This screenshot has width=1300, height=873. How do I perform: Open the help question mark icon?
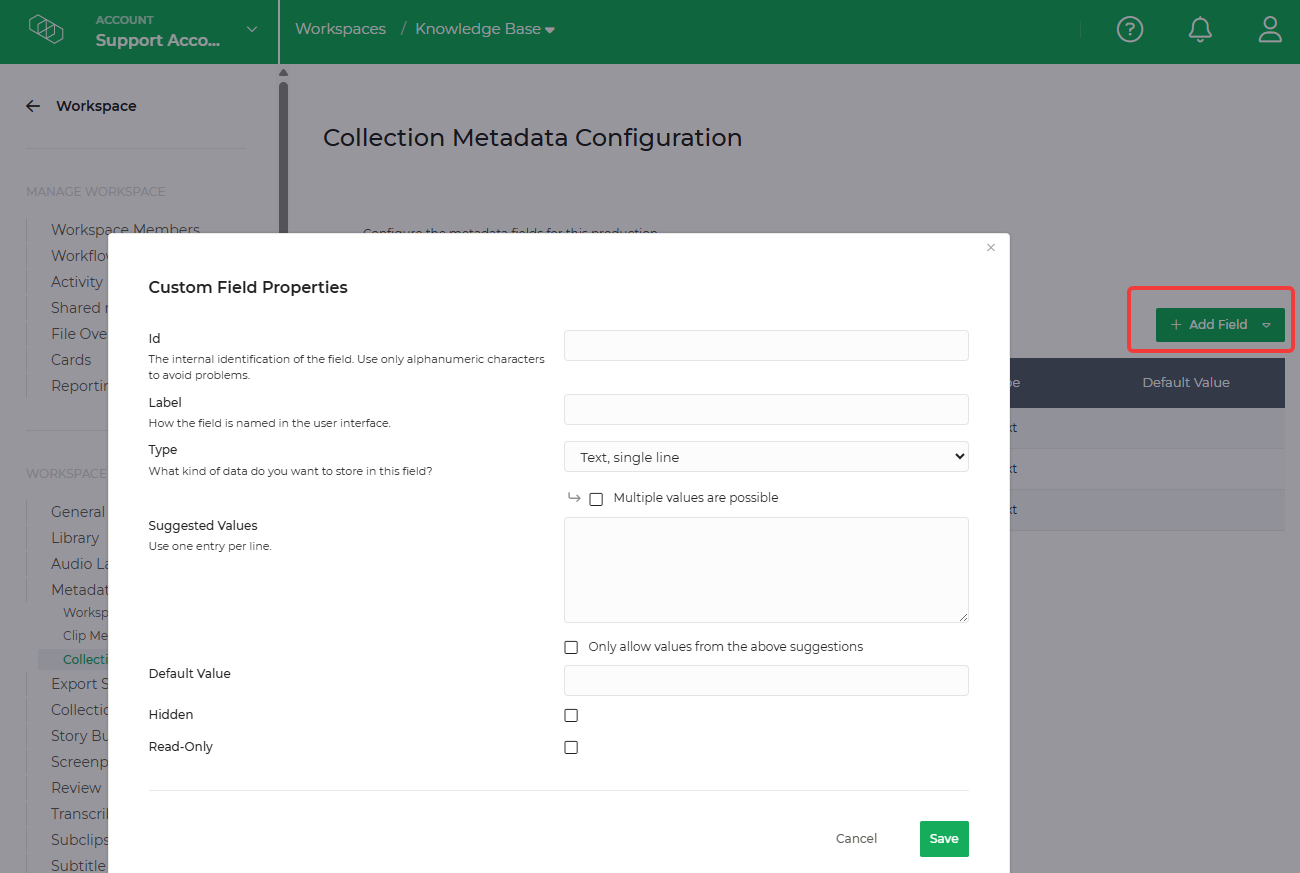point(1130,30)
